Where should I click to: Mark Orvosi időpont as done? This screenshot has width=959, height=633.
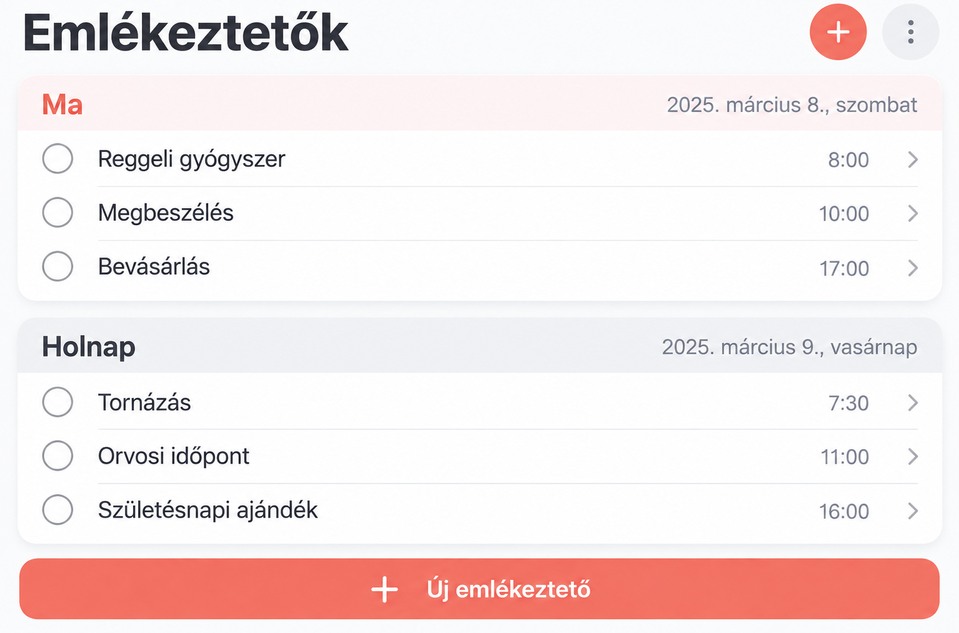tap(57, 456)
